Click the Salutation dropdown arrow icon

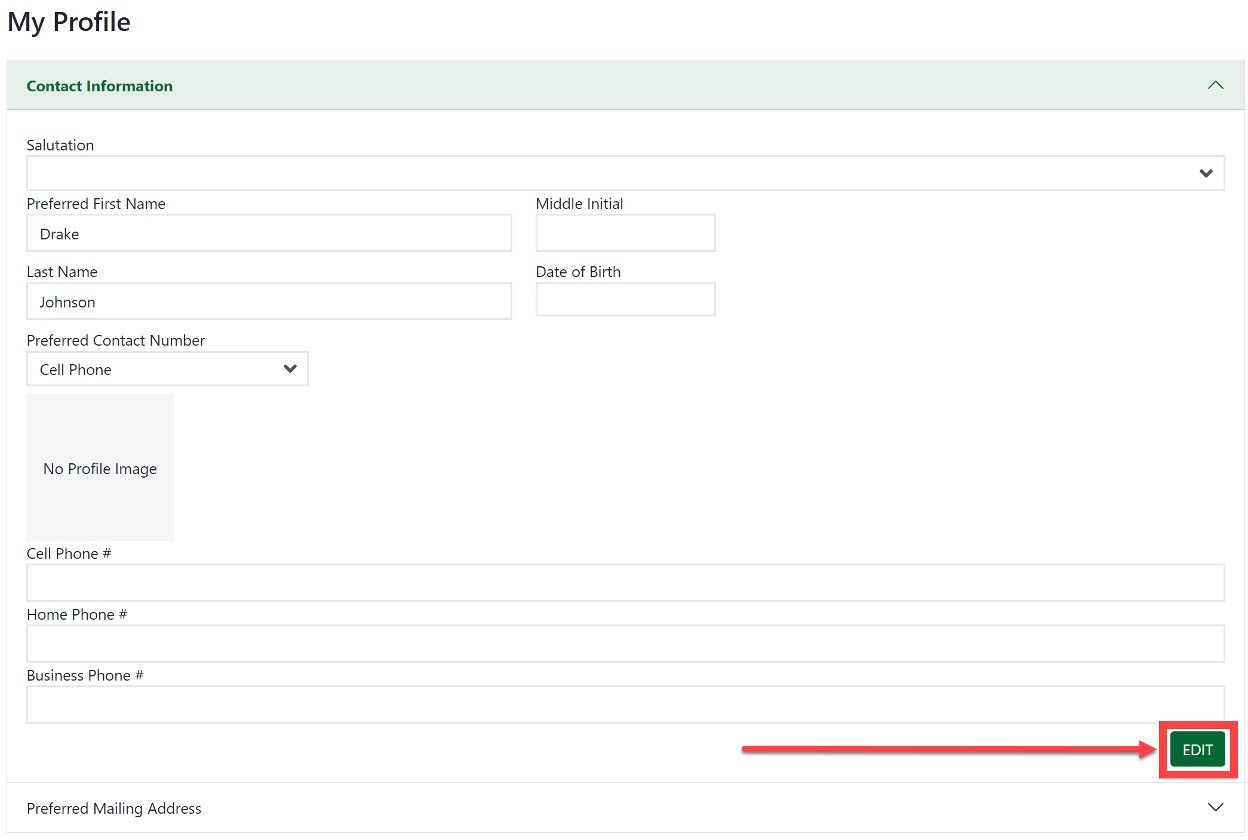click(1206, 173)
